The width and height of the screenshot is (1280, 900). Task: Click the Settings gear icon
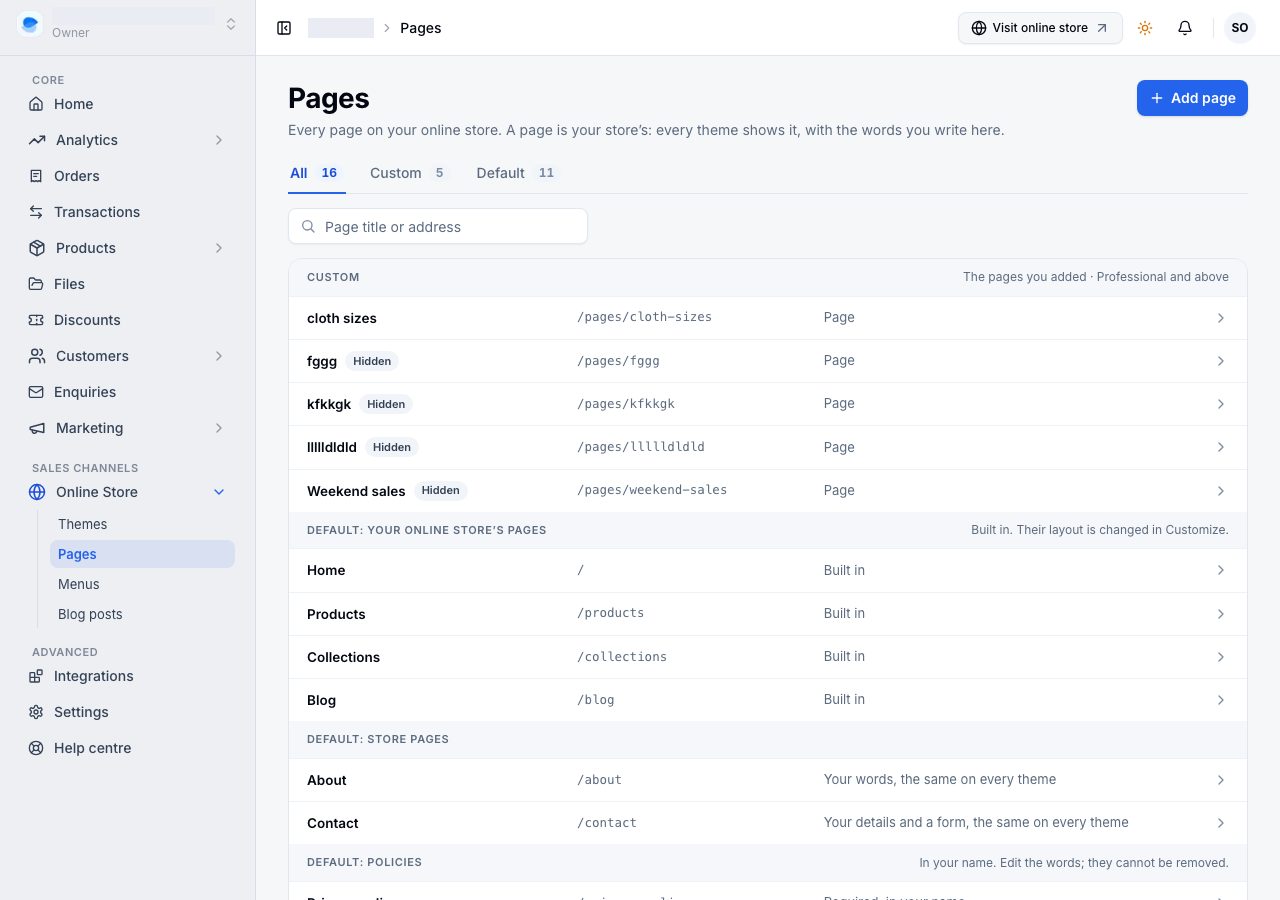tap(36, 712)
